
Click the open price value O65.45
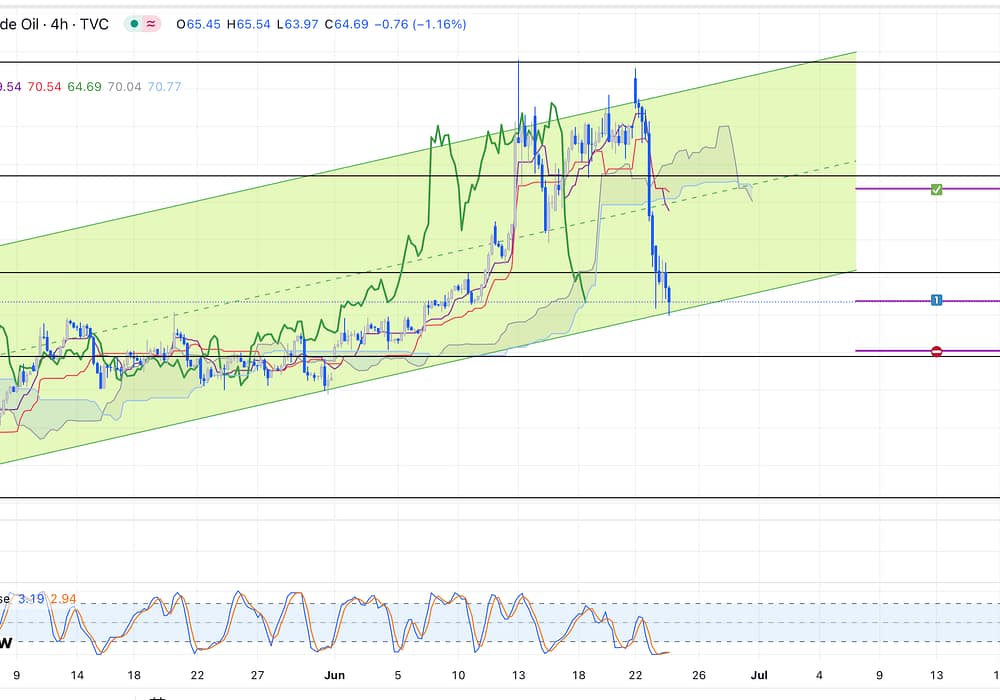pyautogui.click(x=196, y=24)
